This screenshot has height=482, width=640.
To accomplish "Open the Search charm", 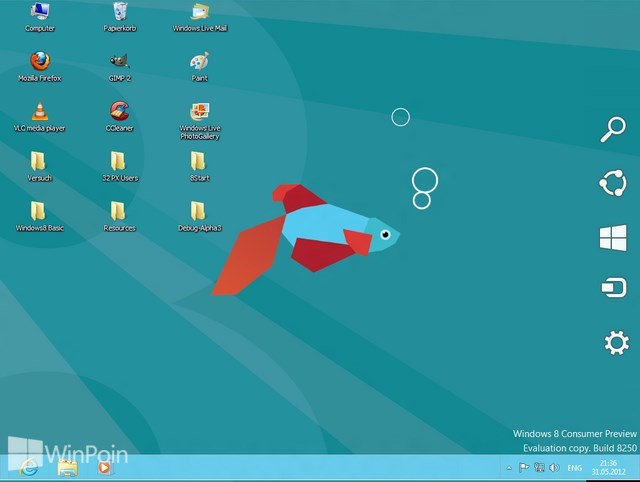I will click(x=613, y=129).
